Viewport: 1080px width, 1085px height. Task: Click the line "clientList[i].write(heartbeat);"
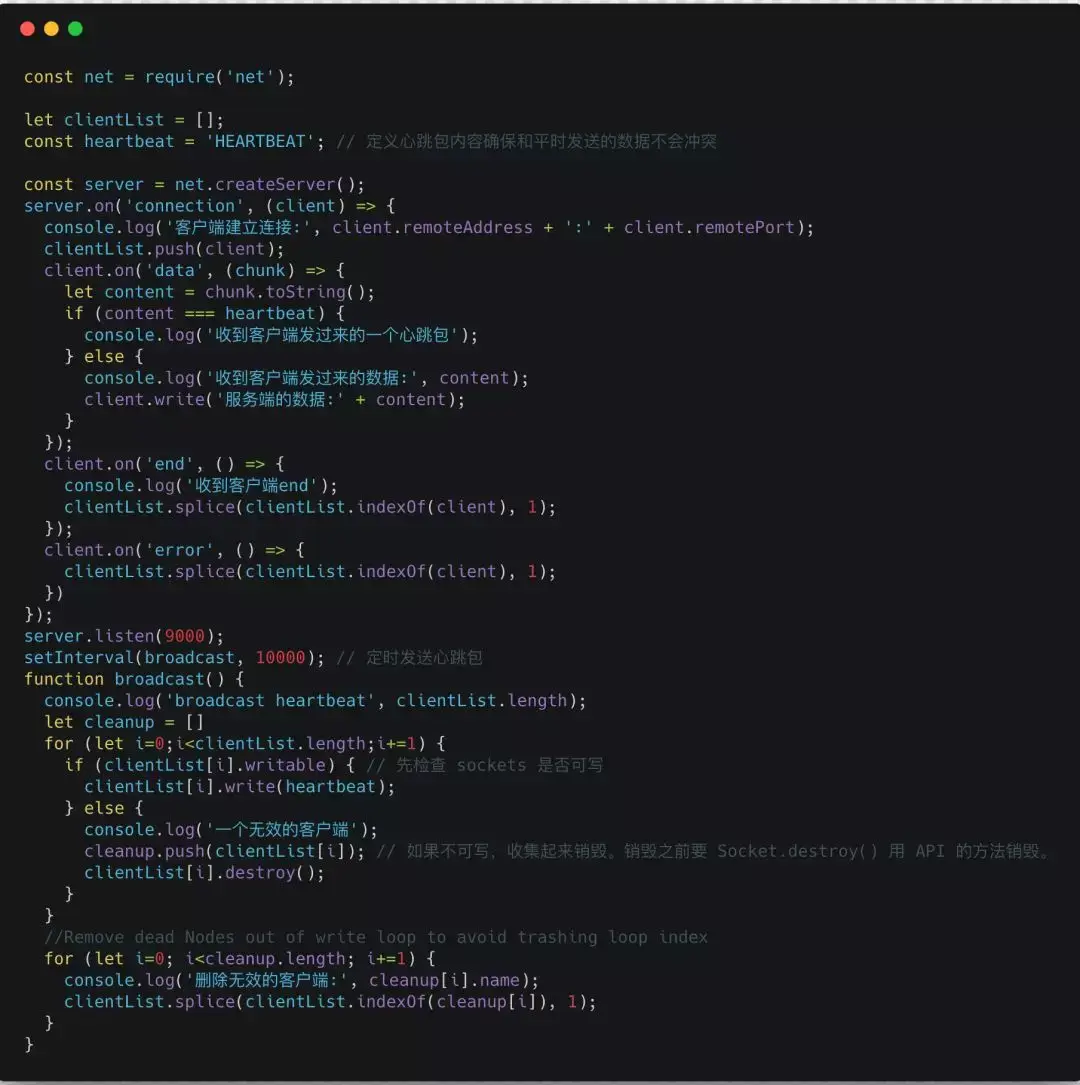(239, 786)
